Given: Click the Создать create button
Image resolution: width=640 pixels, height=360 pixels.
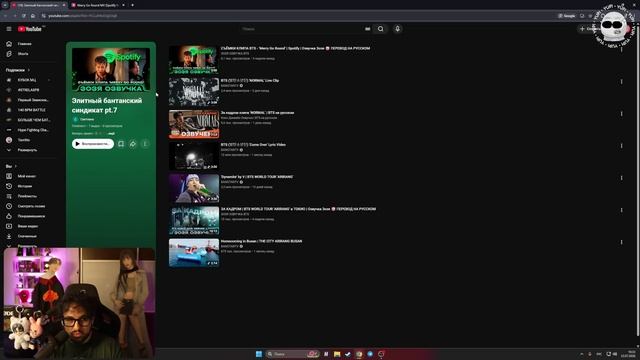Looking at the screenshot, I should (589, 29).
